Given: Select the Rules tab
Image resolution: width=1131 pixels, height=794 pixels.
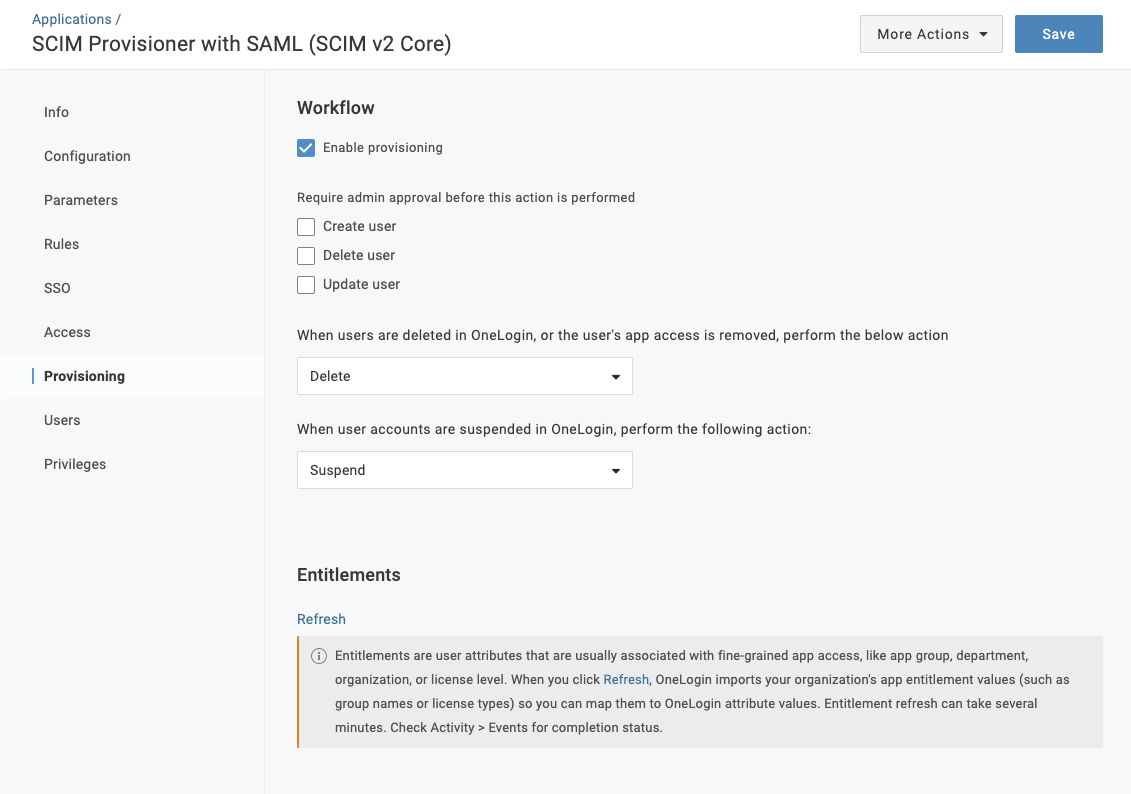Looking at the screenshot, I should 61,244.
